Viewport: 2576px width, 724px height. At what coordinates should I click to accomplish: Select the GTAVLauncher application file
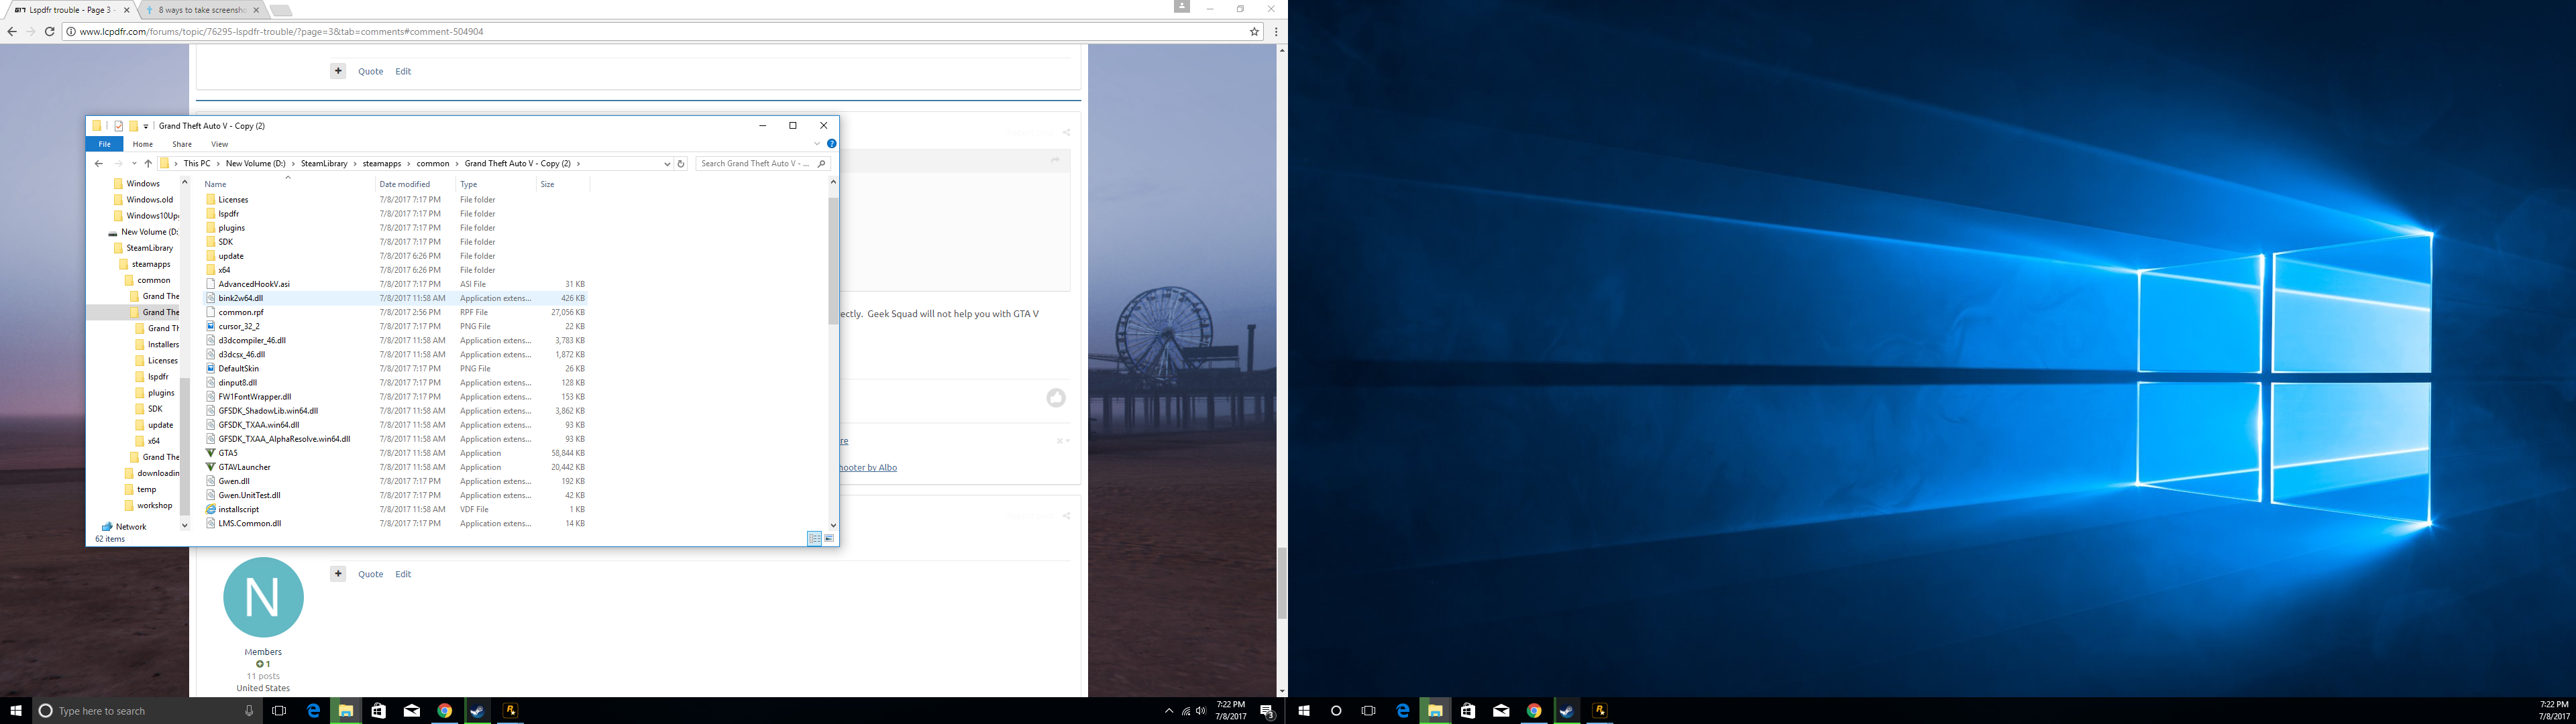[x=244, y=467]
